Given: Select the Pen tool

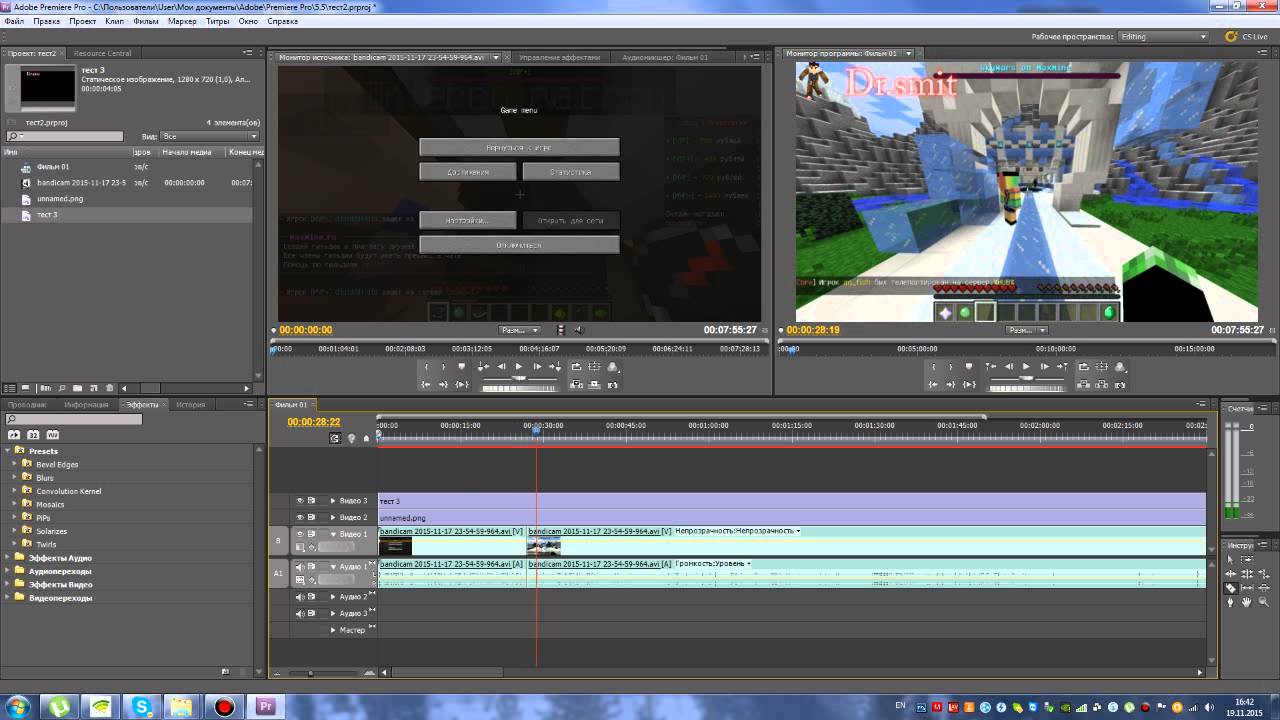Looking at the screenshot, I should point(1231,601).
